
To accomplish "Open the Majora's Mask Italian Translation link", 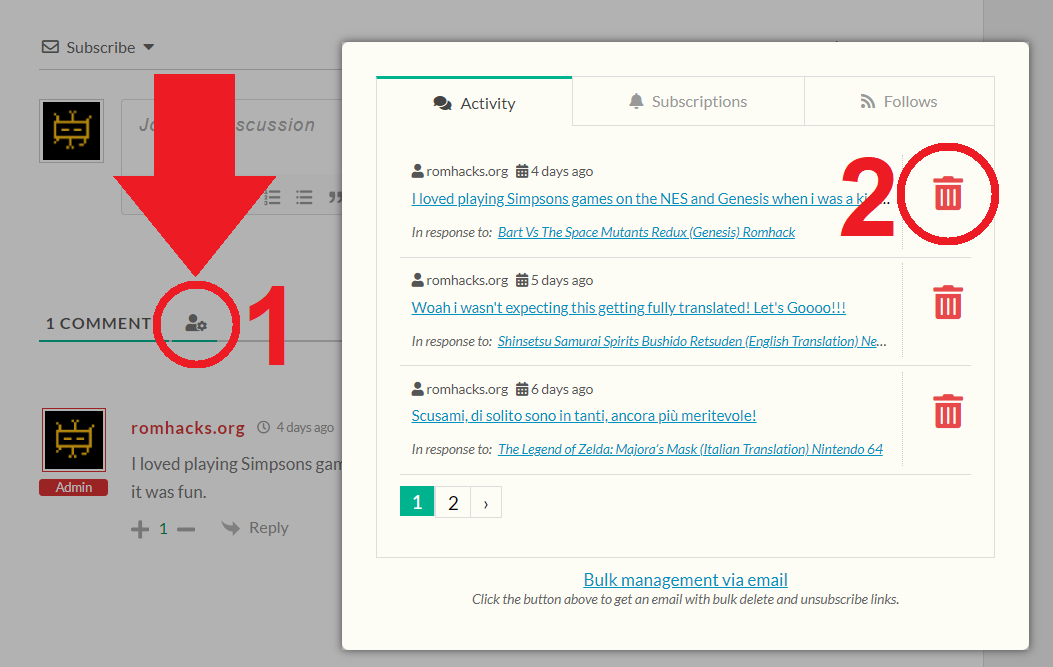I will click(690, 449).
